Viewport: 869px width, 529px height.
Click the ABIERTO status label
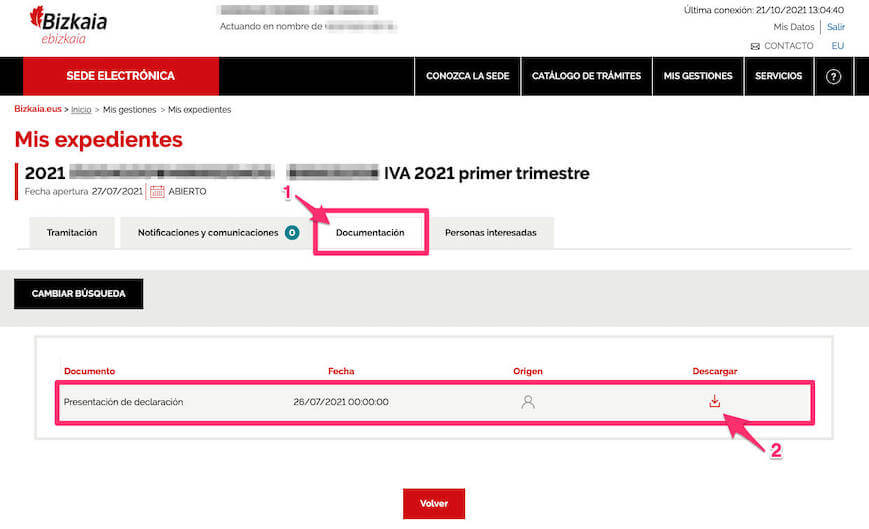point(187,191)
